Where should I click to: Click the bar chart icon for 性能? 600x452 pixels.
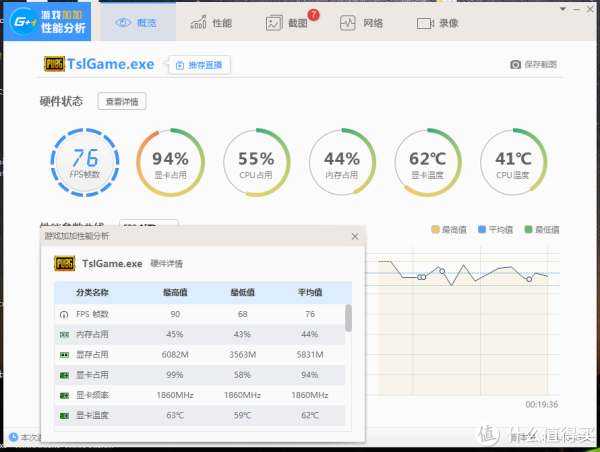[x=198, y=22]
